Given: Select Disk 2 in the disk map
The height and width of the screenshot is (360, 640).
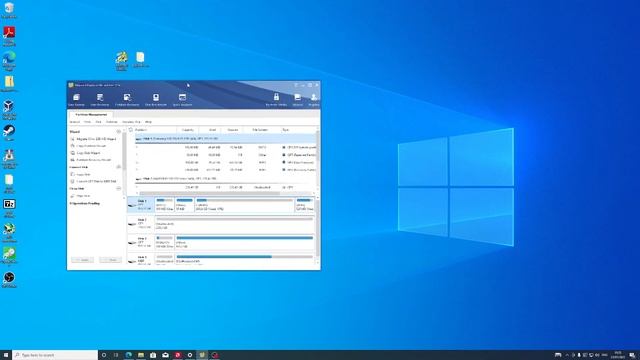Looking at the screenshot, I should click(x=141, y=223).
